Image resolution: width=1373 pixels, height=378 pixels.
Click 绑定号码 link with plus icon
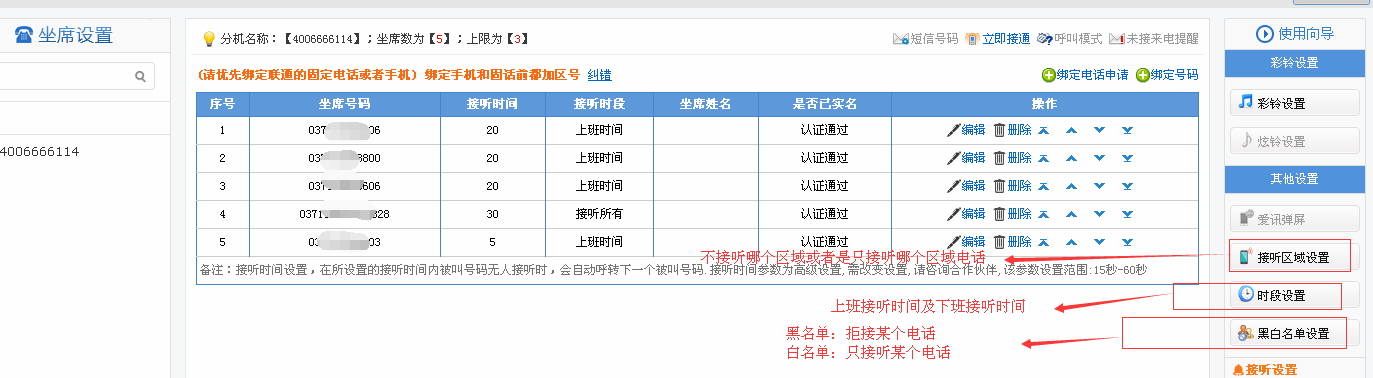click(x=1167, y=75)
